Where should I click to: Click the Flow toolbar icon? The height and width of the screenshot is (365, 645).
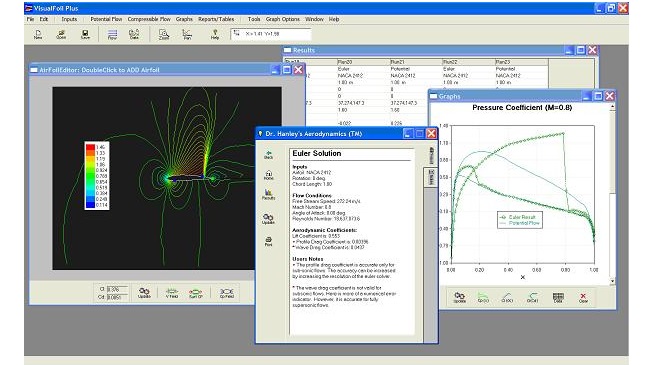[112, 35]
